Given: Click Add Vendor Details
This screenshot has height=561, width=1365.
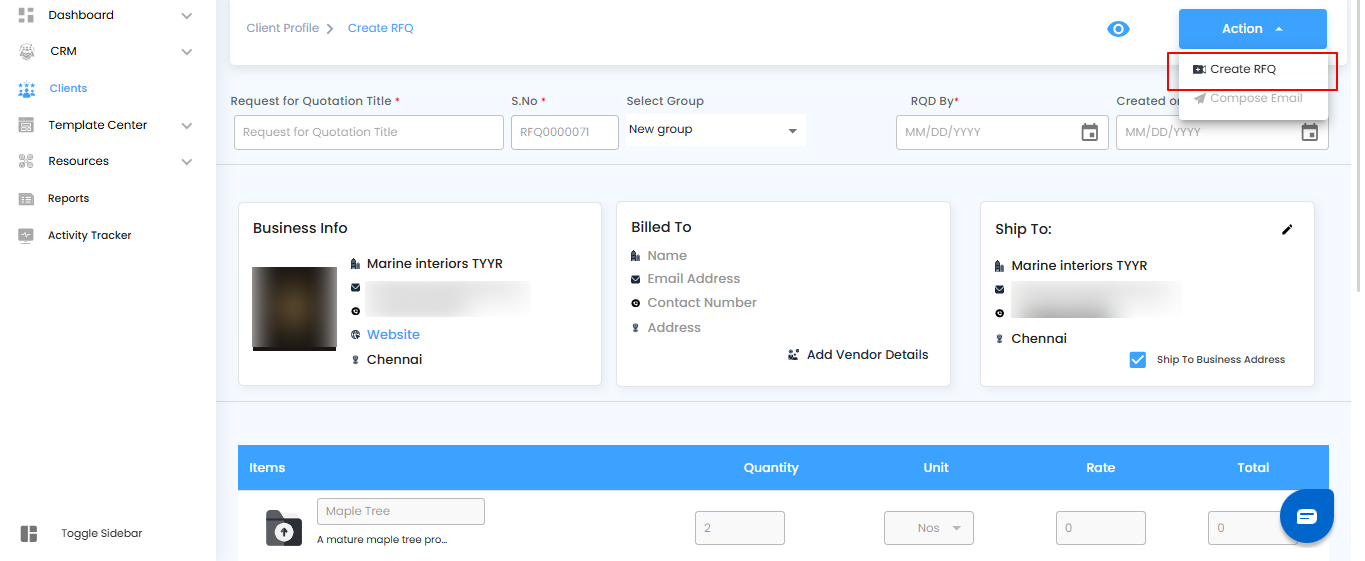Looking at the screenshot, I should 866,355.
